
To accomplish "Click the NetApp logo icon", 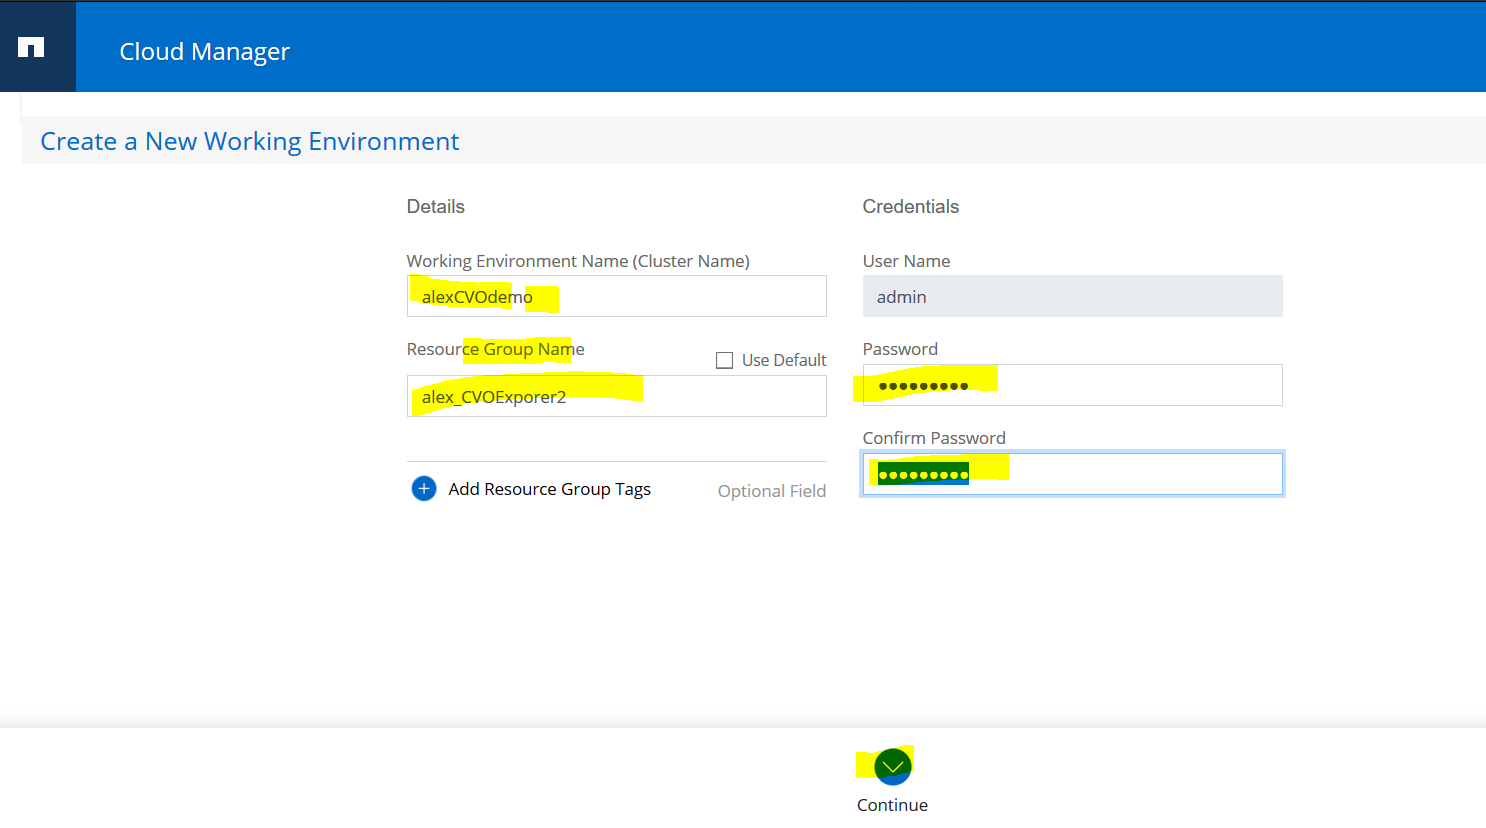I will 31,47.
